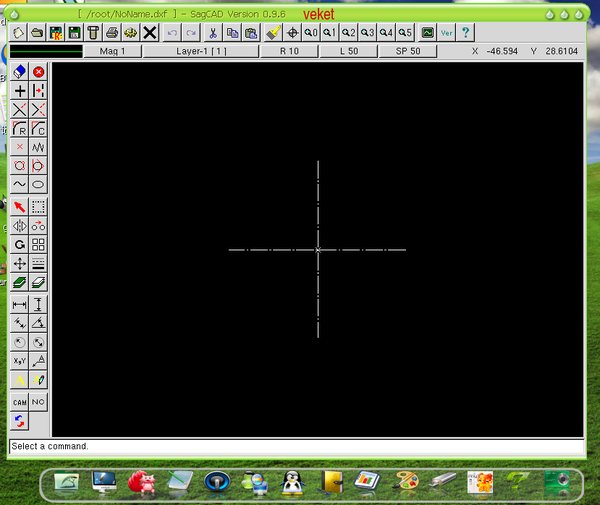
Task: Select zoom preset Q4
Action: pos(386,33)
